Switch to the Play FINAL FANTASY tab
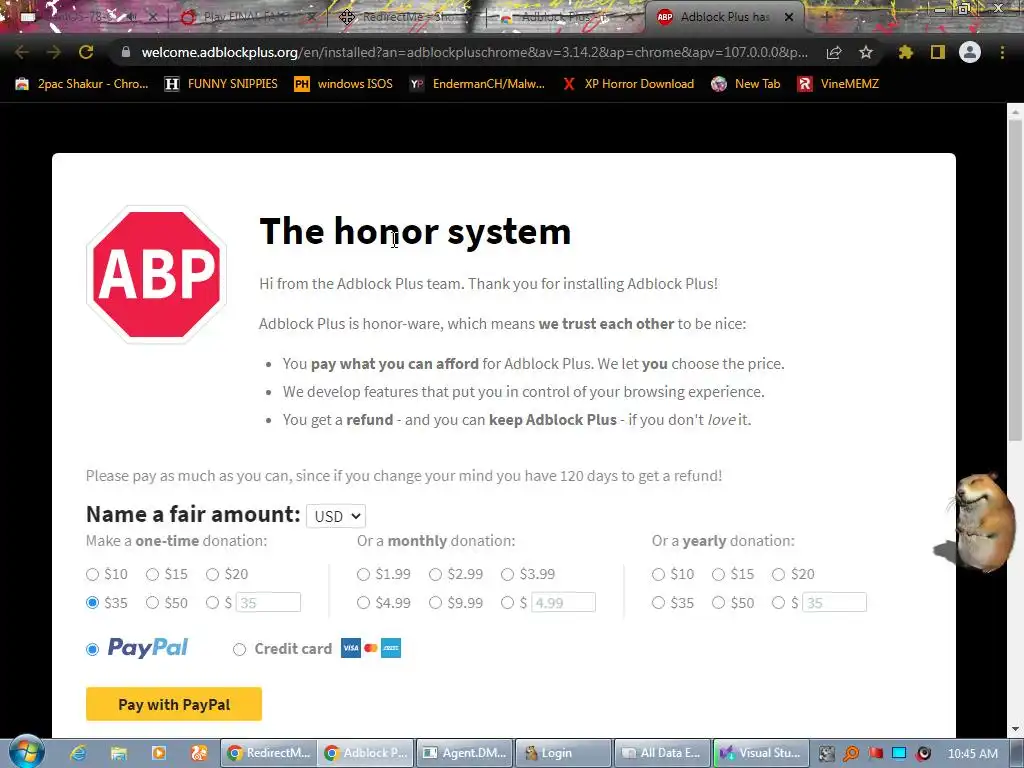Screen dimensions: 1024x768 click(x=245, y=18)
